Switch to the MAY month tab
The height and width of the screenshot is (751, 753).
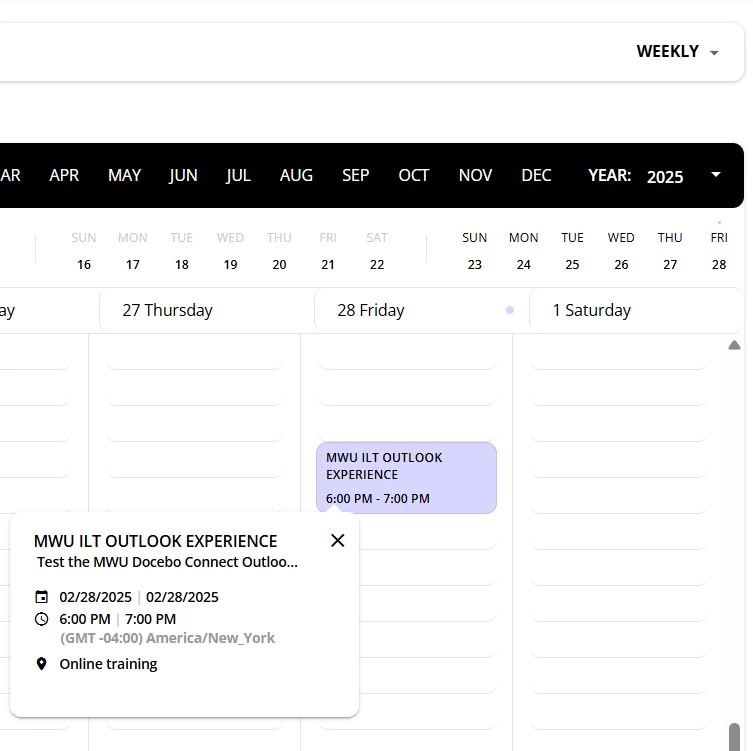(124, 175)
